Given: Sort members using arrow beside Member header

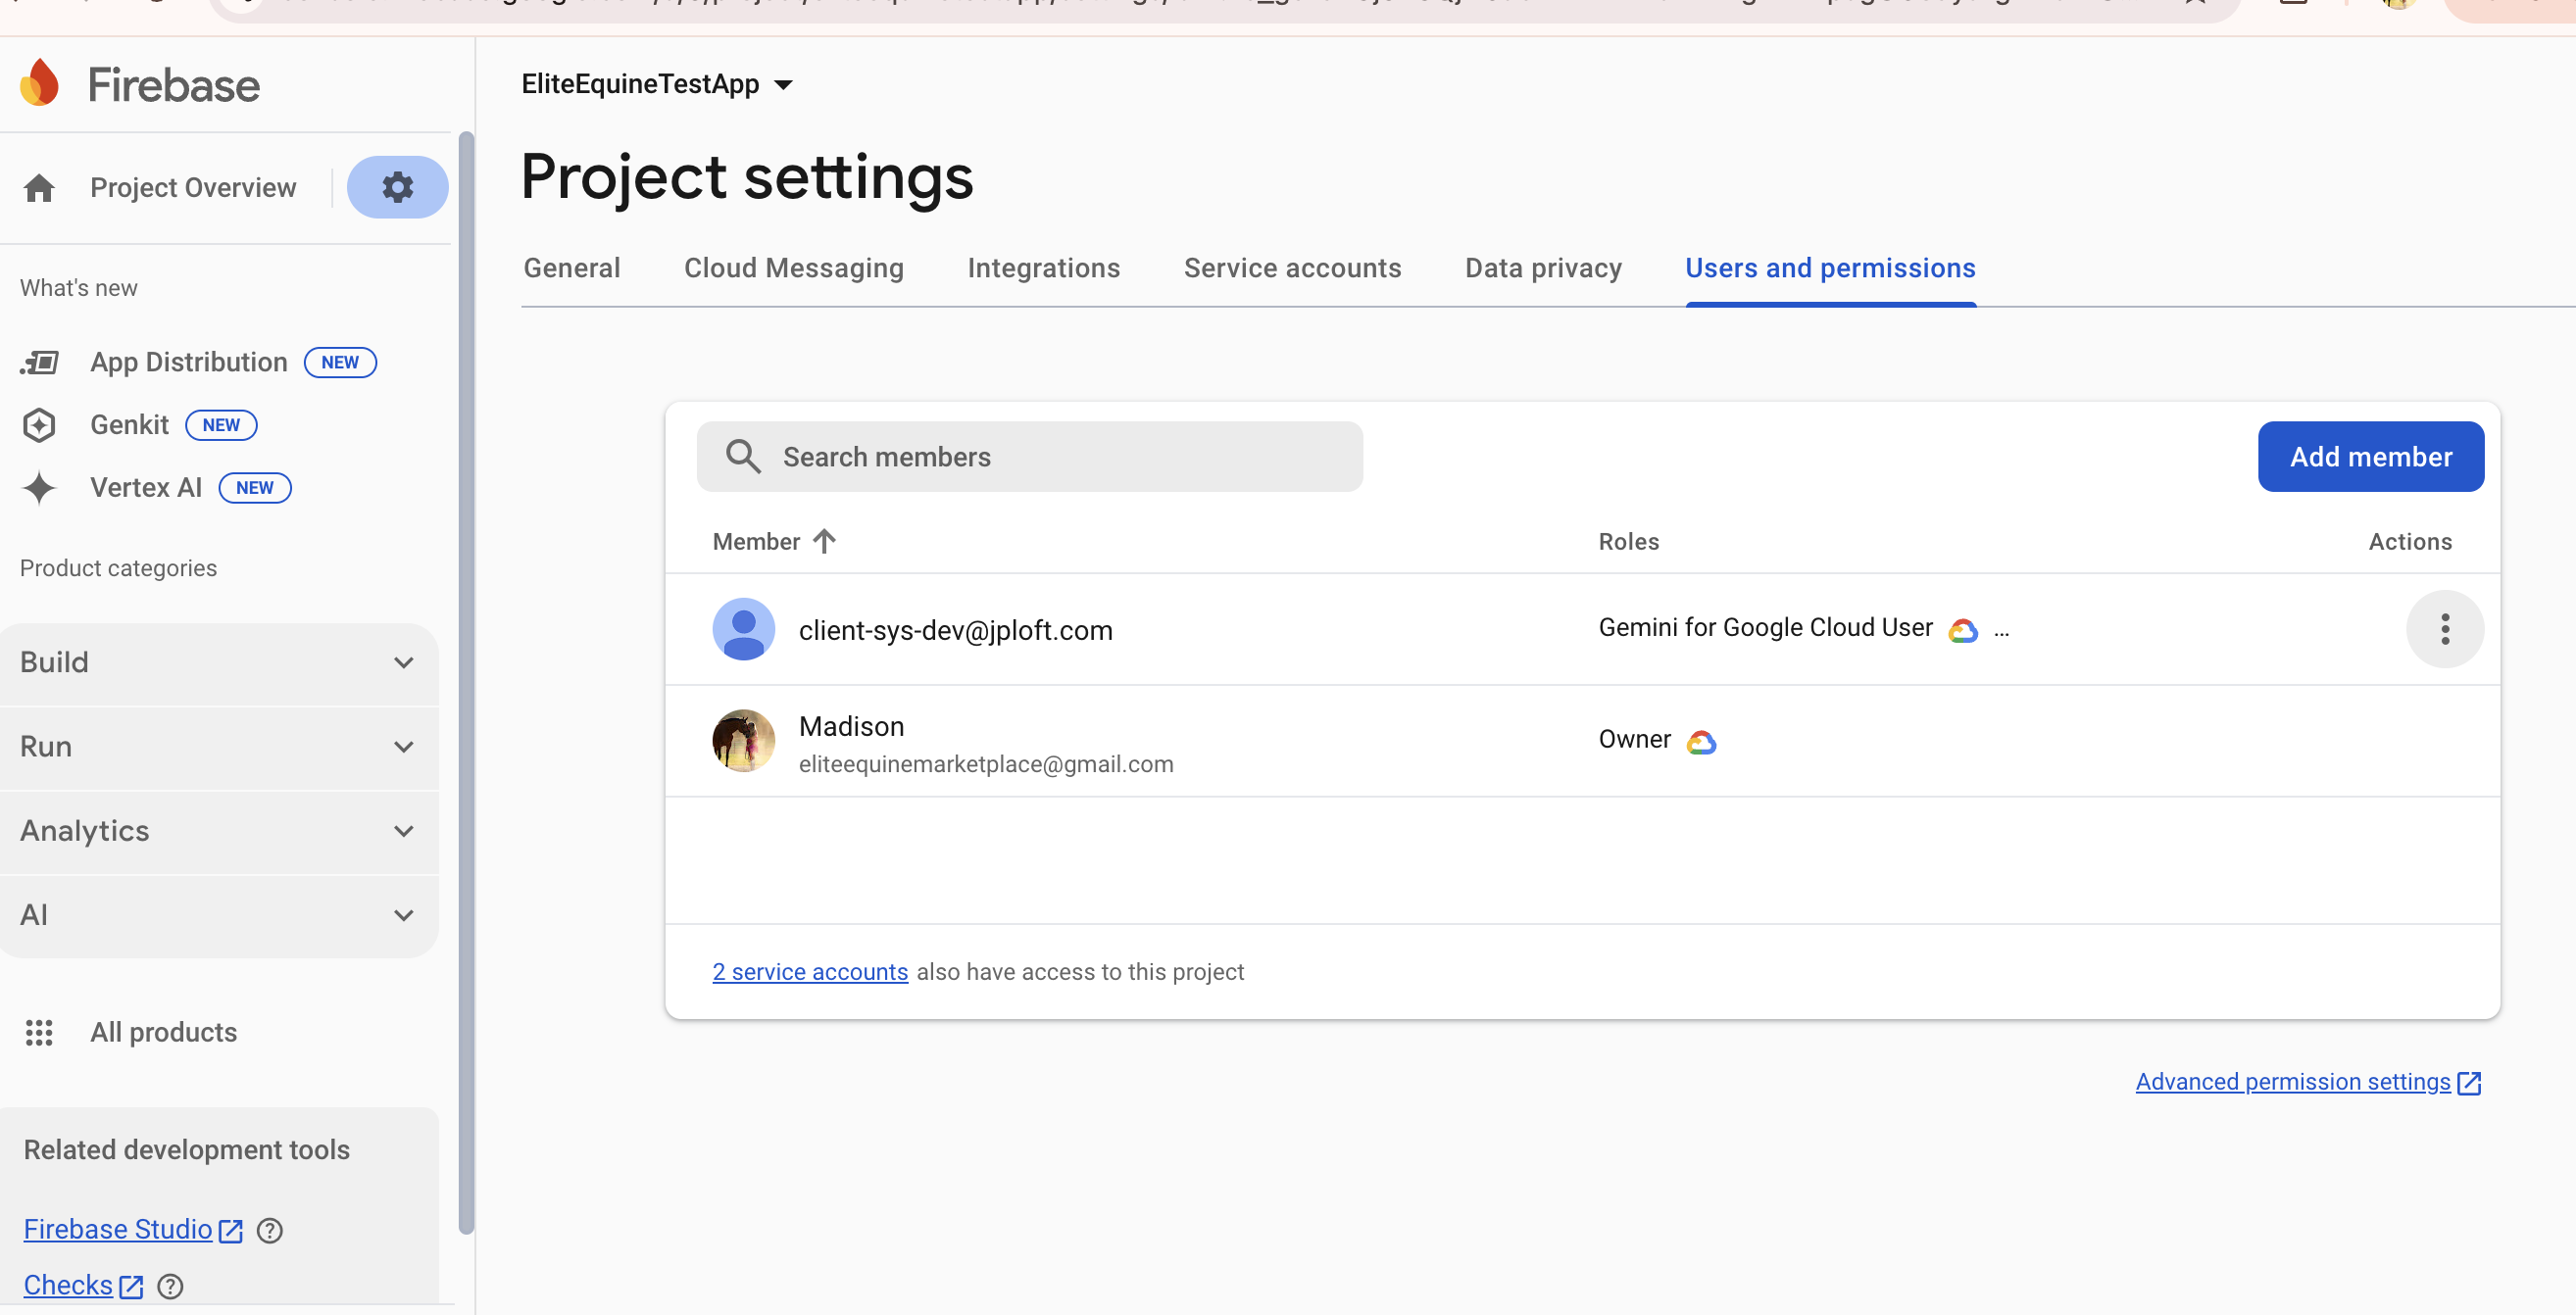Looking at the screenshot, I should coord(824,541).
